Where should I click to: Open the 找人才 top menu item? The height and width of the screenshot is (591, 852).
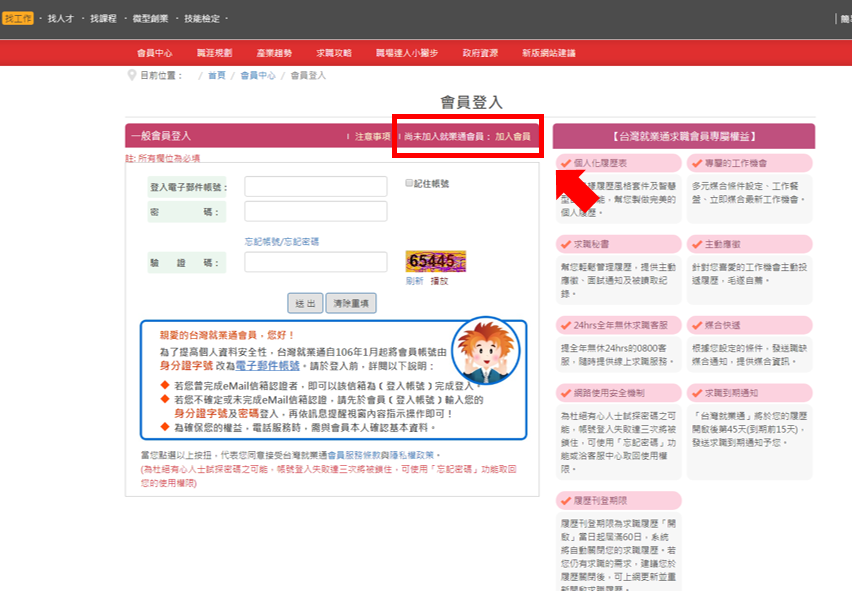[x=60, y=18]
